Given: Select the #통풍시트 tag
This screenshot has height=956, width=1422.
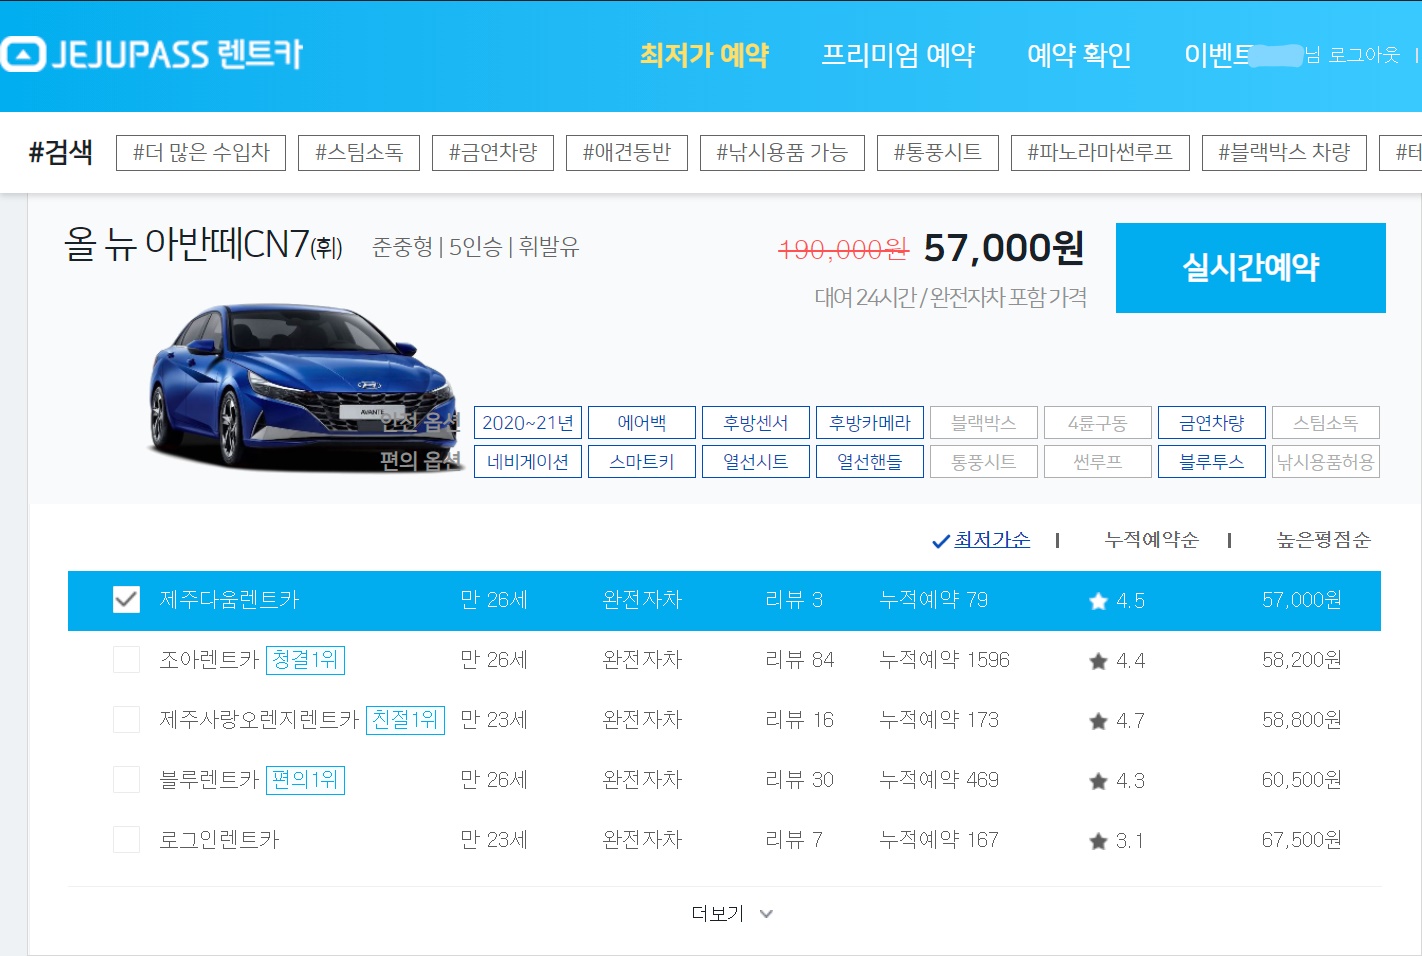Looking at the screenshot, I should click(x=938, y=153).
